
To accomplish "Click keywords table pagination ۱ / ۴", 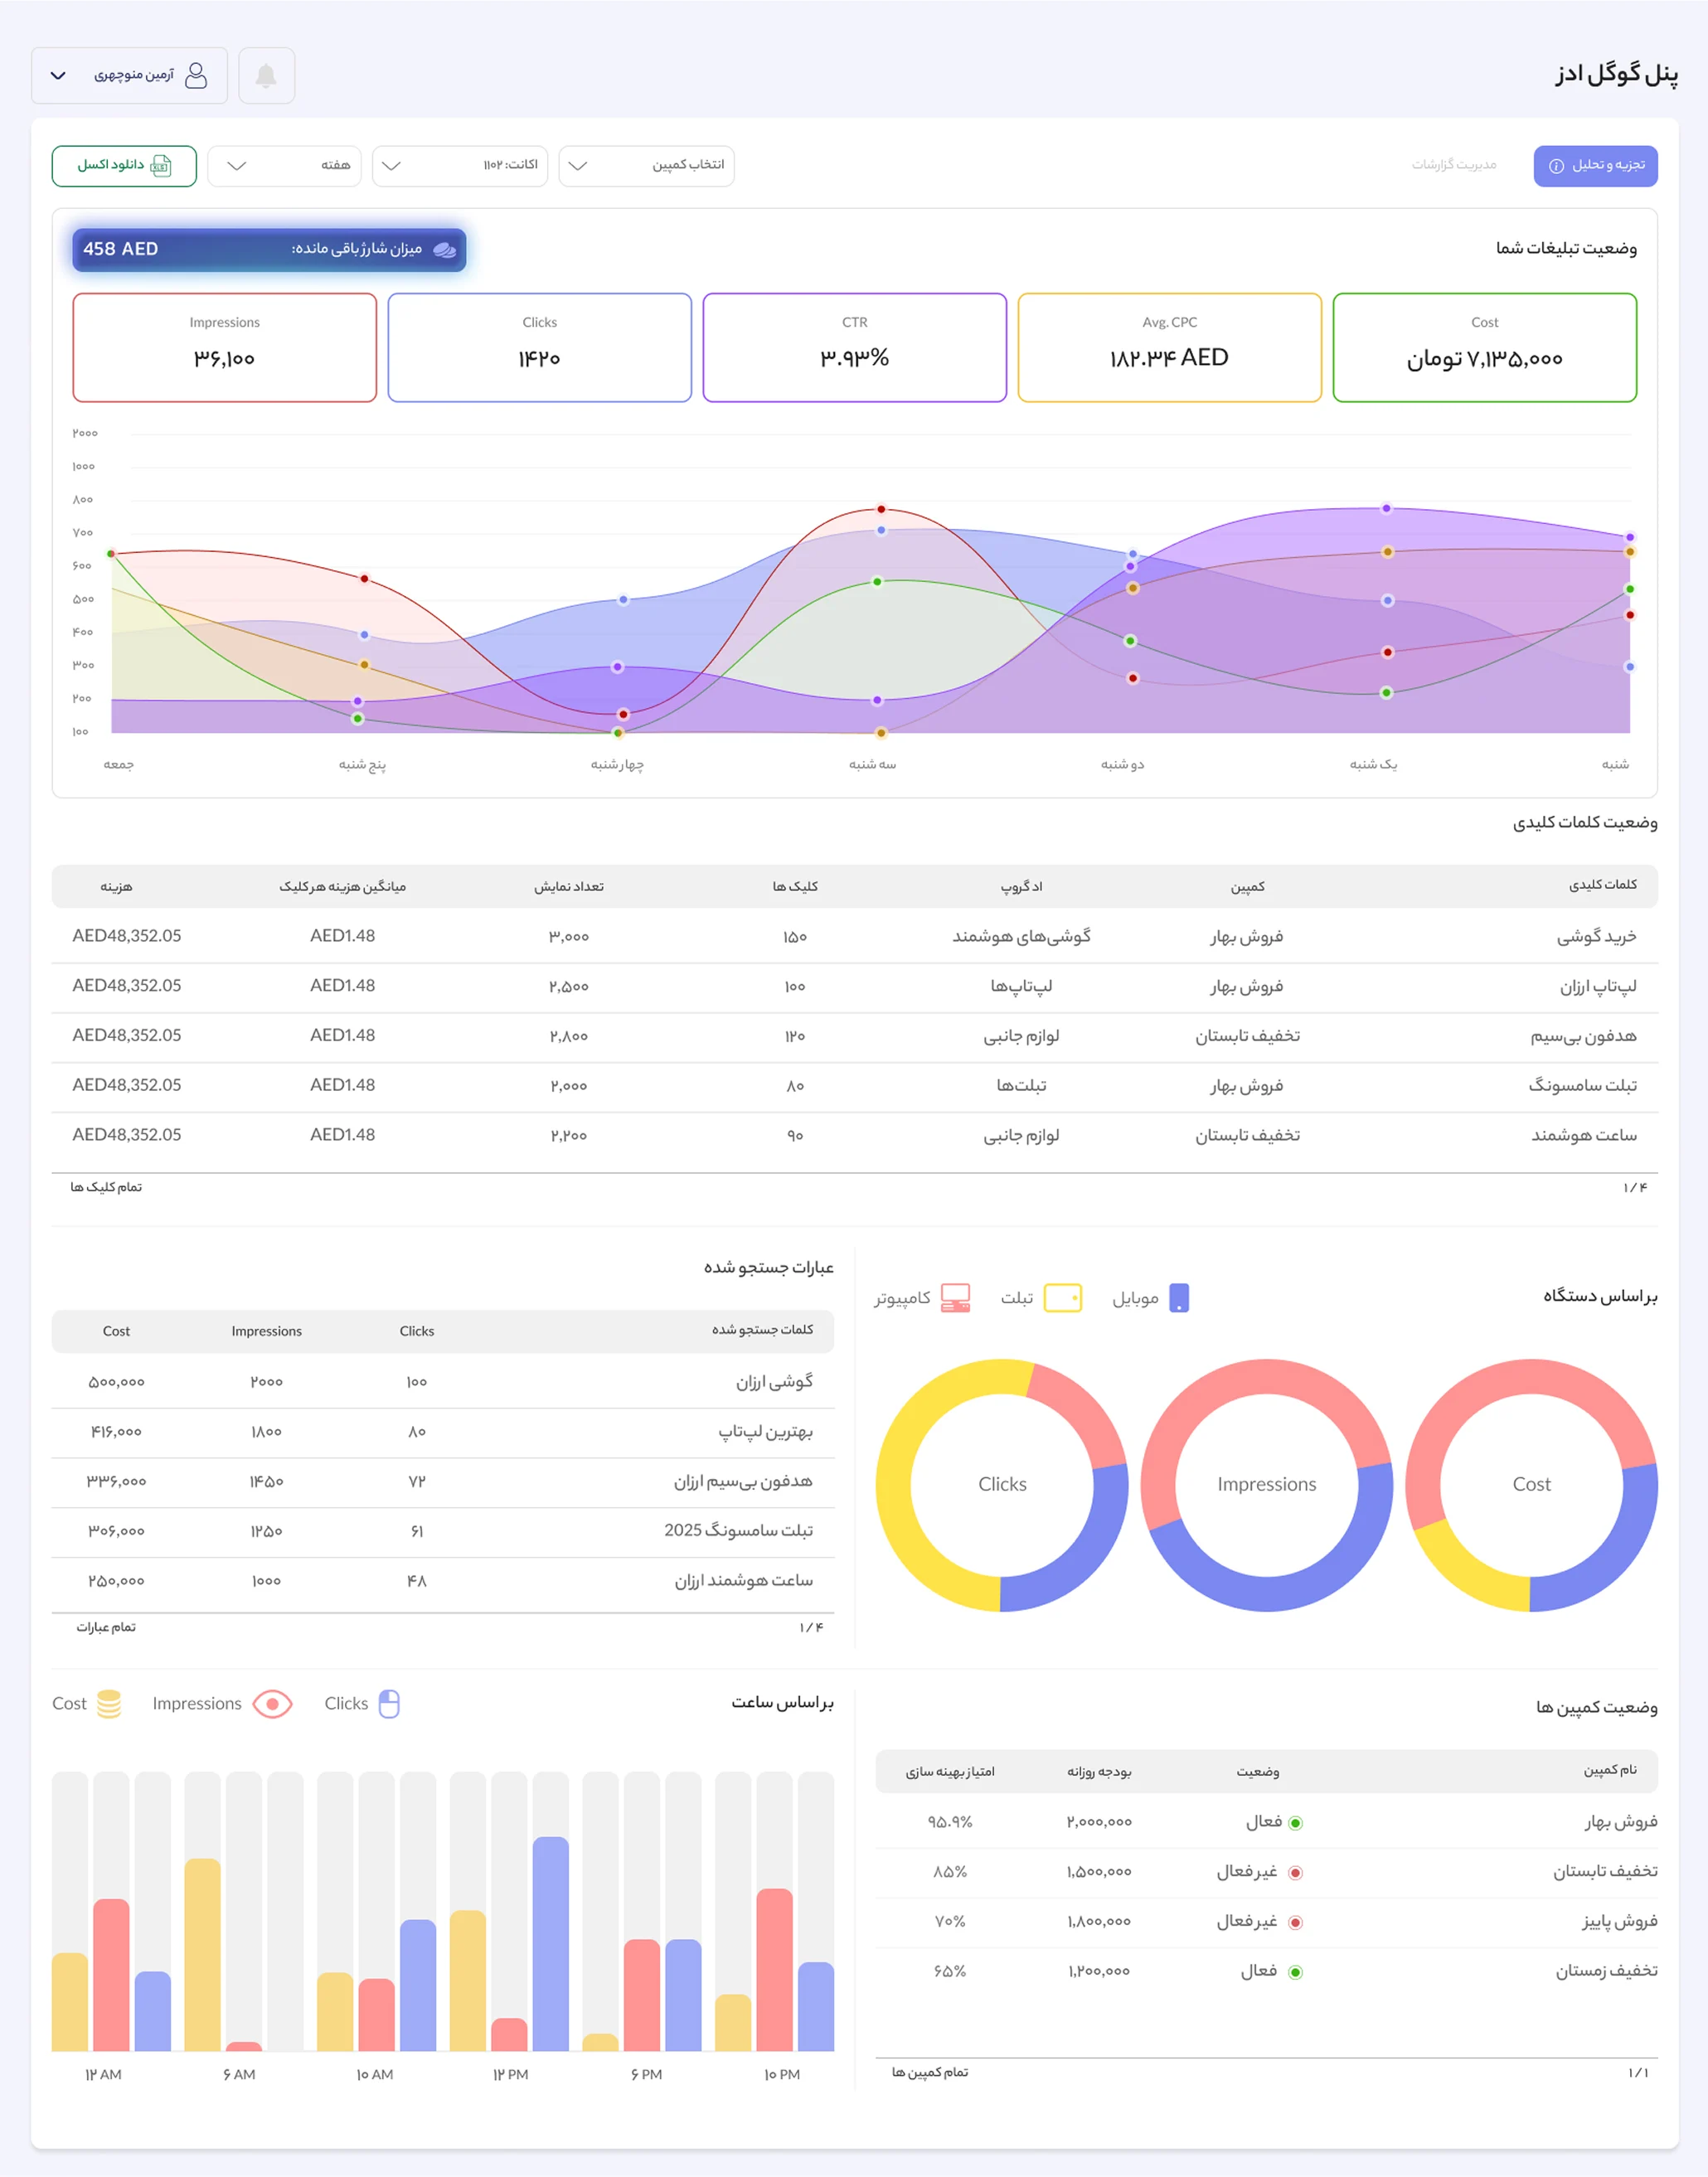I will click(1634, 1187).
